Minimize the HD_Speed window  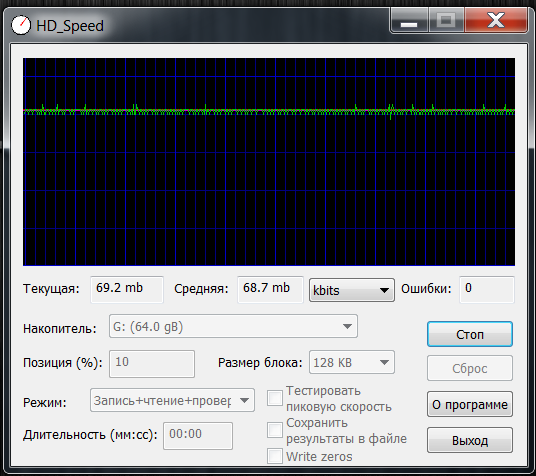(409, 21)
